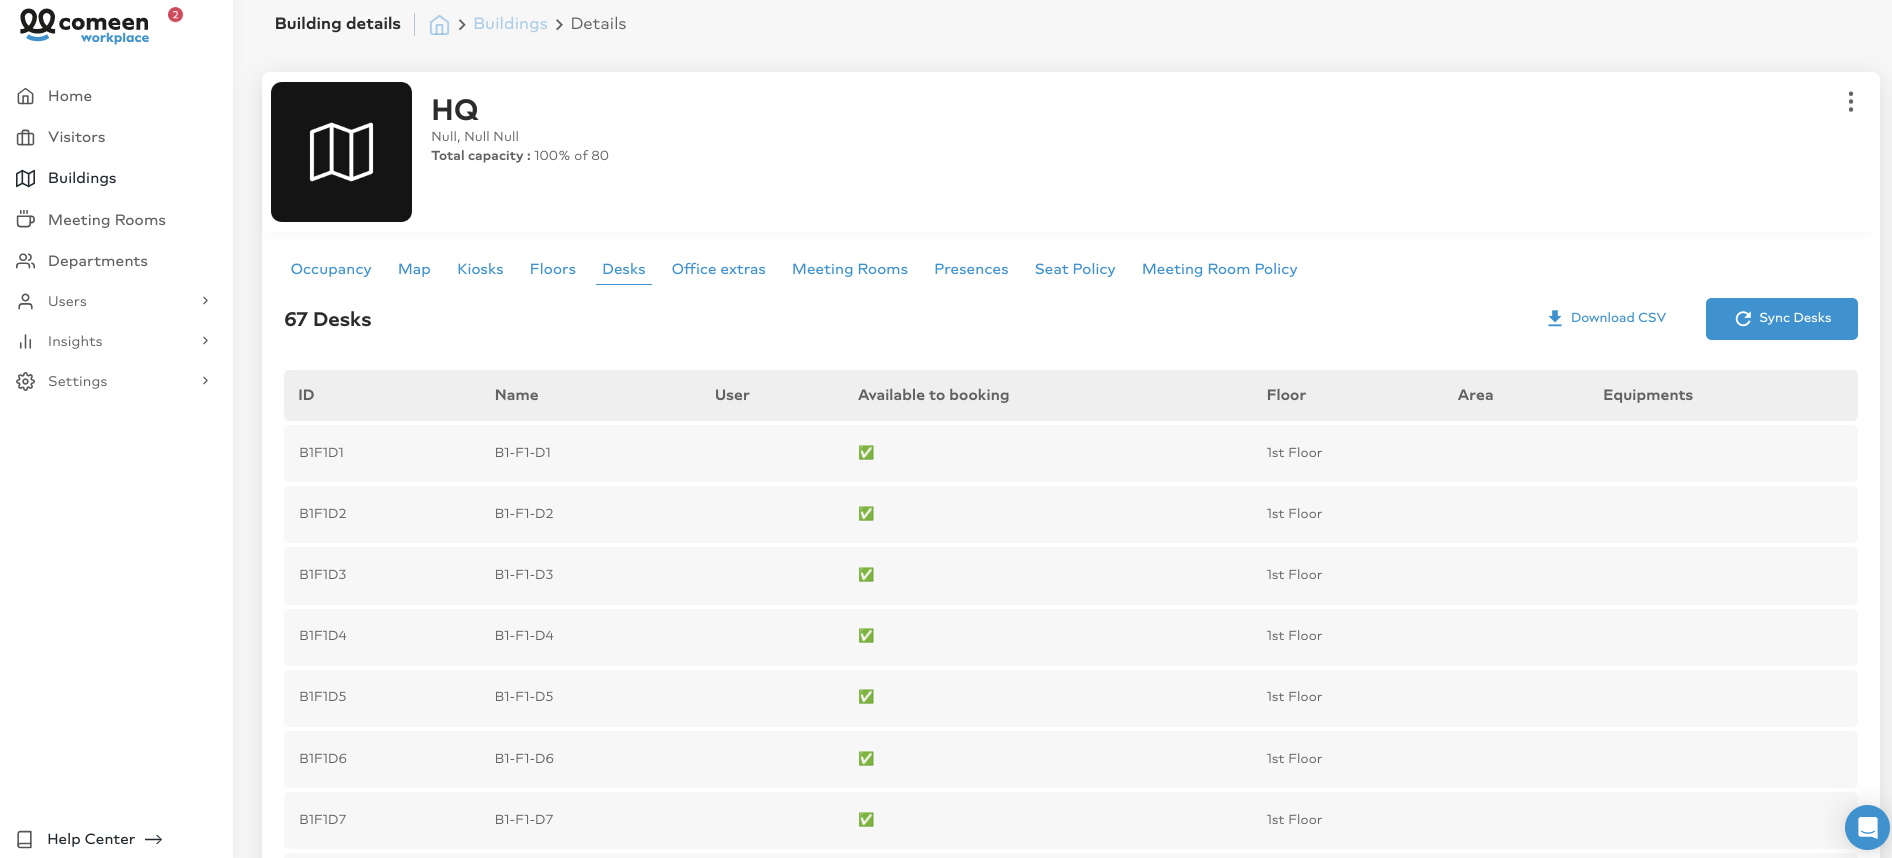This screenshot has width=1892, height=858.
Task: Click the Buildings map icon in sidebar
Action: click(x=26, y=178)
